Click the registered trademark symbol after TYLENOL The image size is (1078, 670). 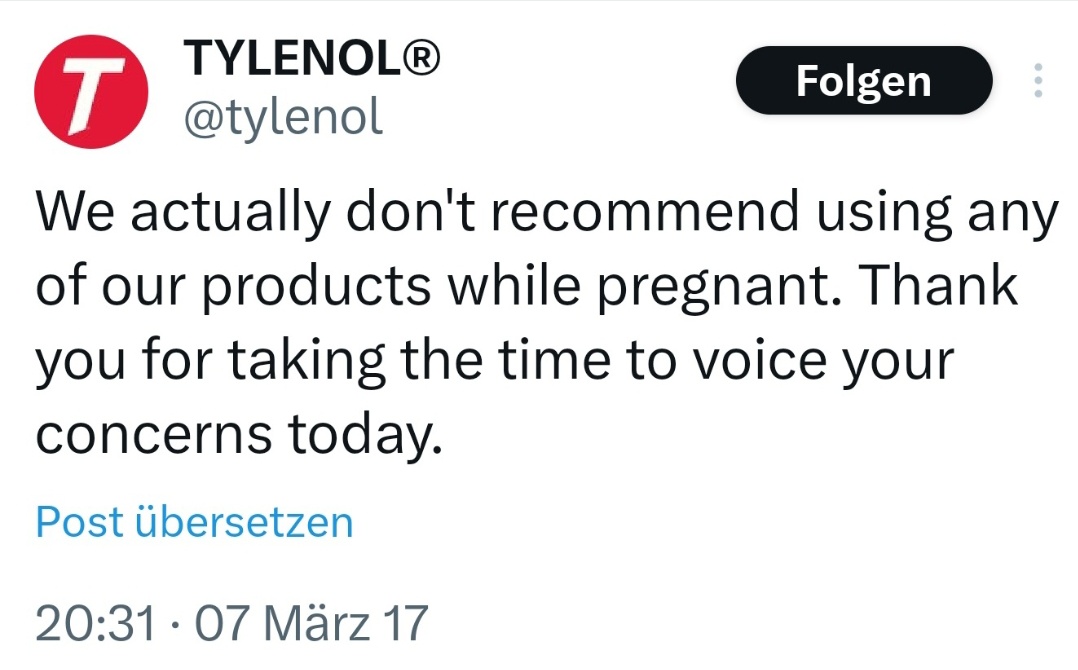coord(420,58)
